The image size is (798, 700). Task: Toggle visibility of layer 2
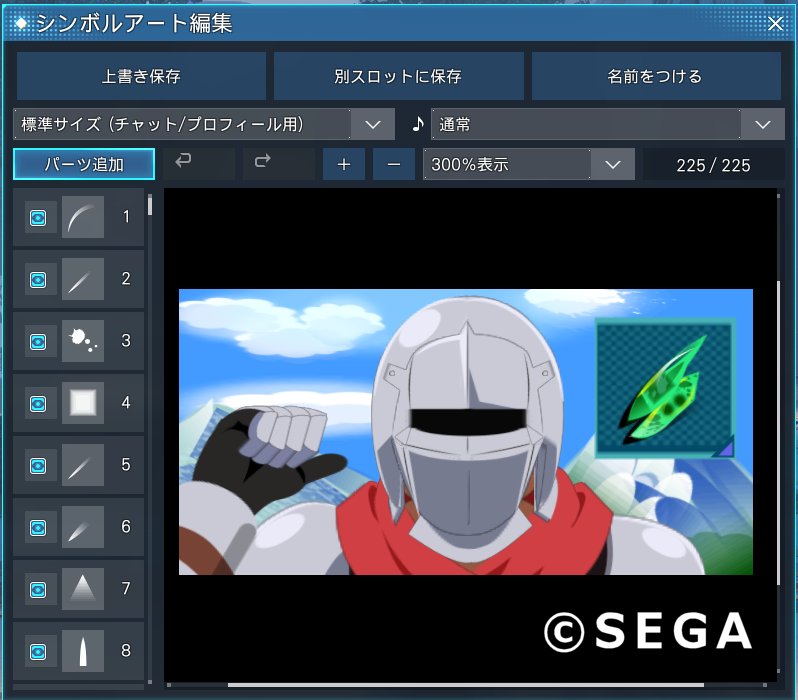click(x=38, y=279)
